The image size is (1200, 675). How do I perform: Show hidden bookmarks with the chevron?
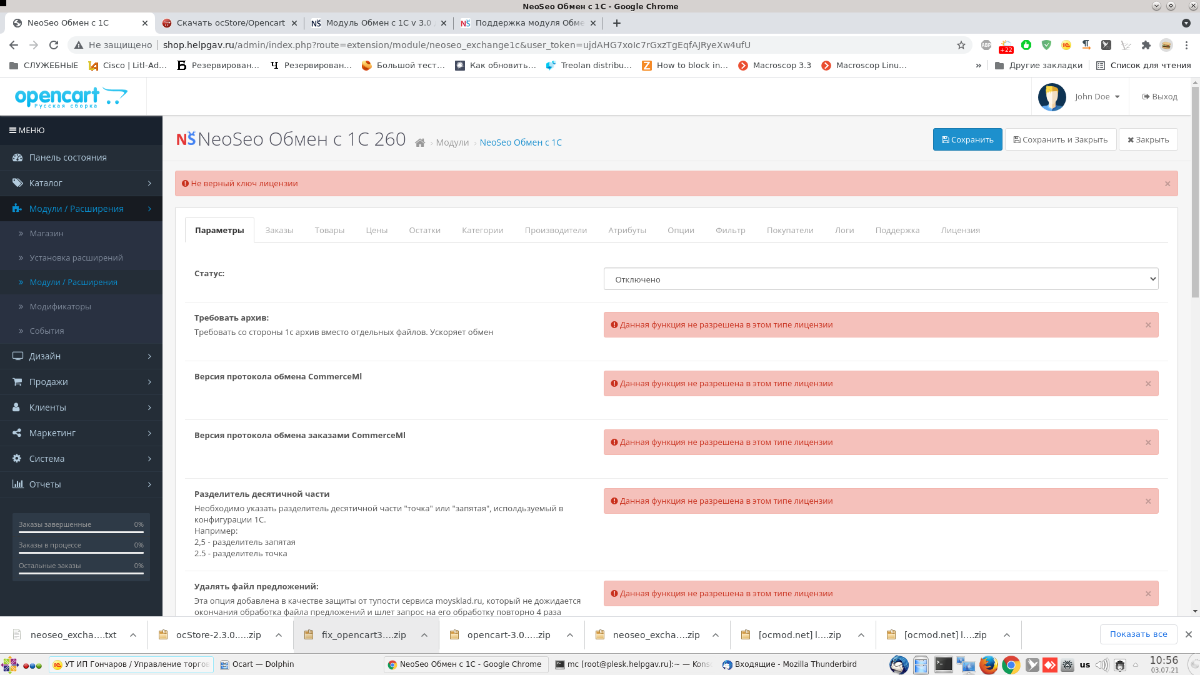[978, 65]
